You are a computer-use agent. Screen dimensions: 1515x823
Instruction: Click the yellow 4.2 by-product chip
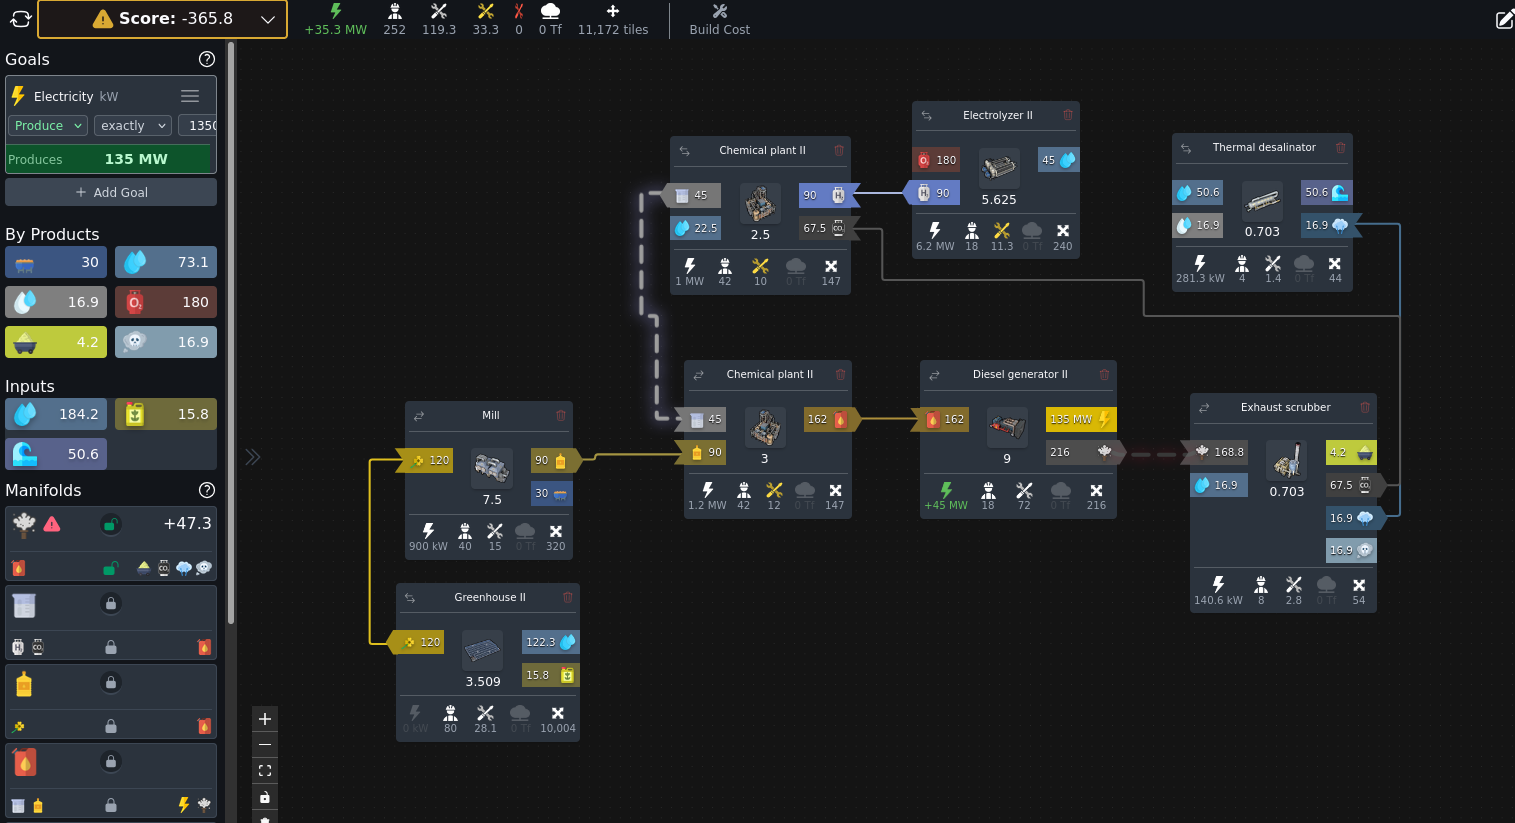click(x=56, y=342)
